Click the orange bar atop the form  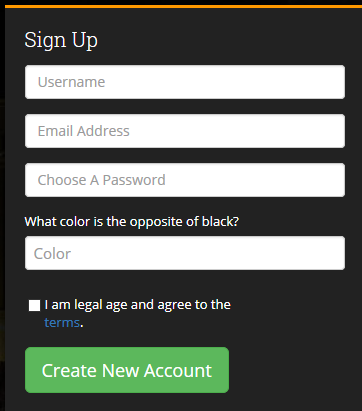click(183, 6)
